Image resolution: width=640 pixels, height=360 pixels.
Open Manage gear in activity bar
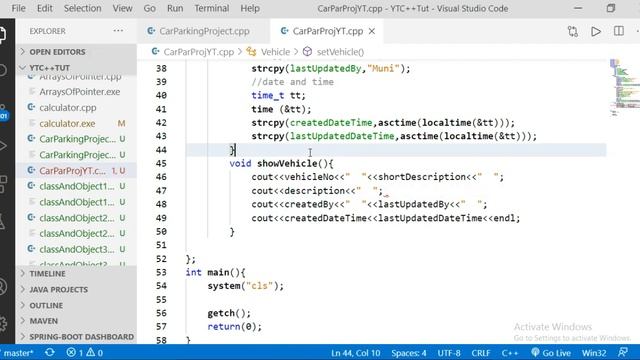[3, 324]
